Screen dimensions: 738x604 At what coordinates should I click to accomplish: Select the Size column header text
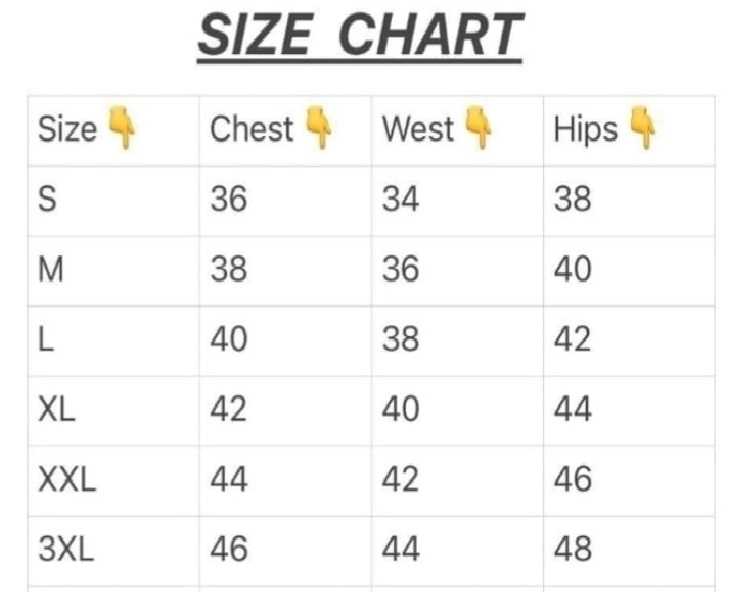67,130
